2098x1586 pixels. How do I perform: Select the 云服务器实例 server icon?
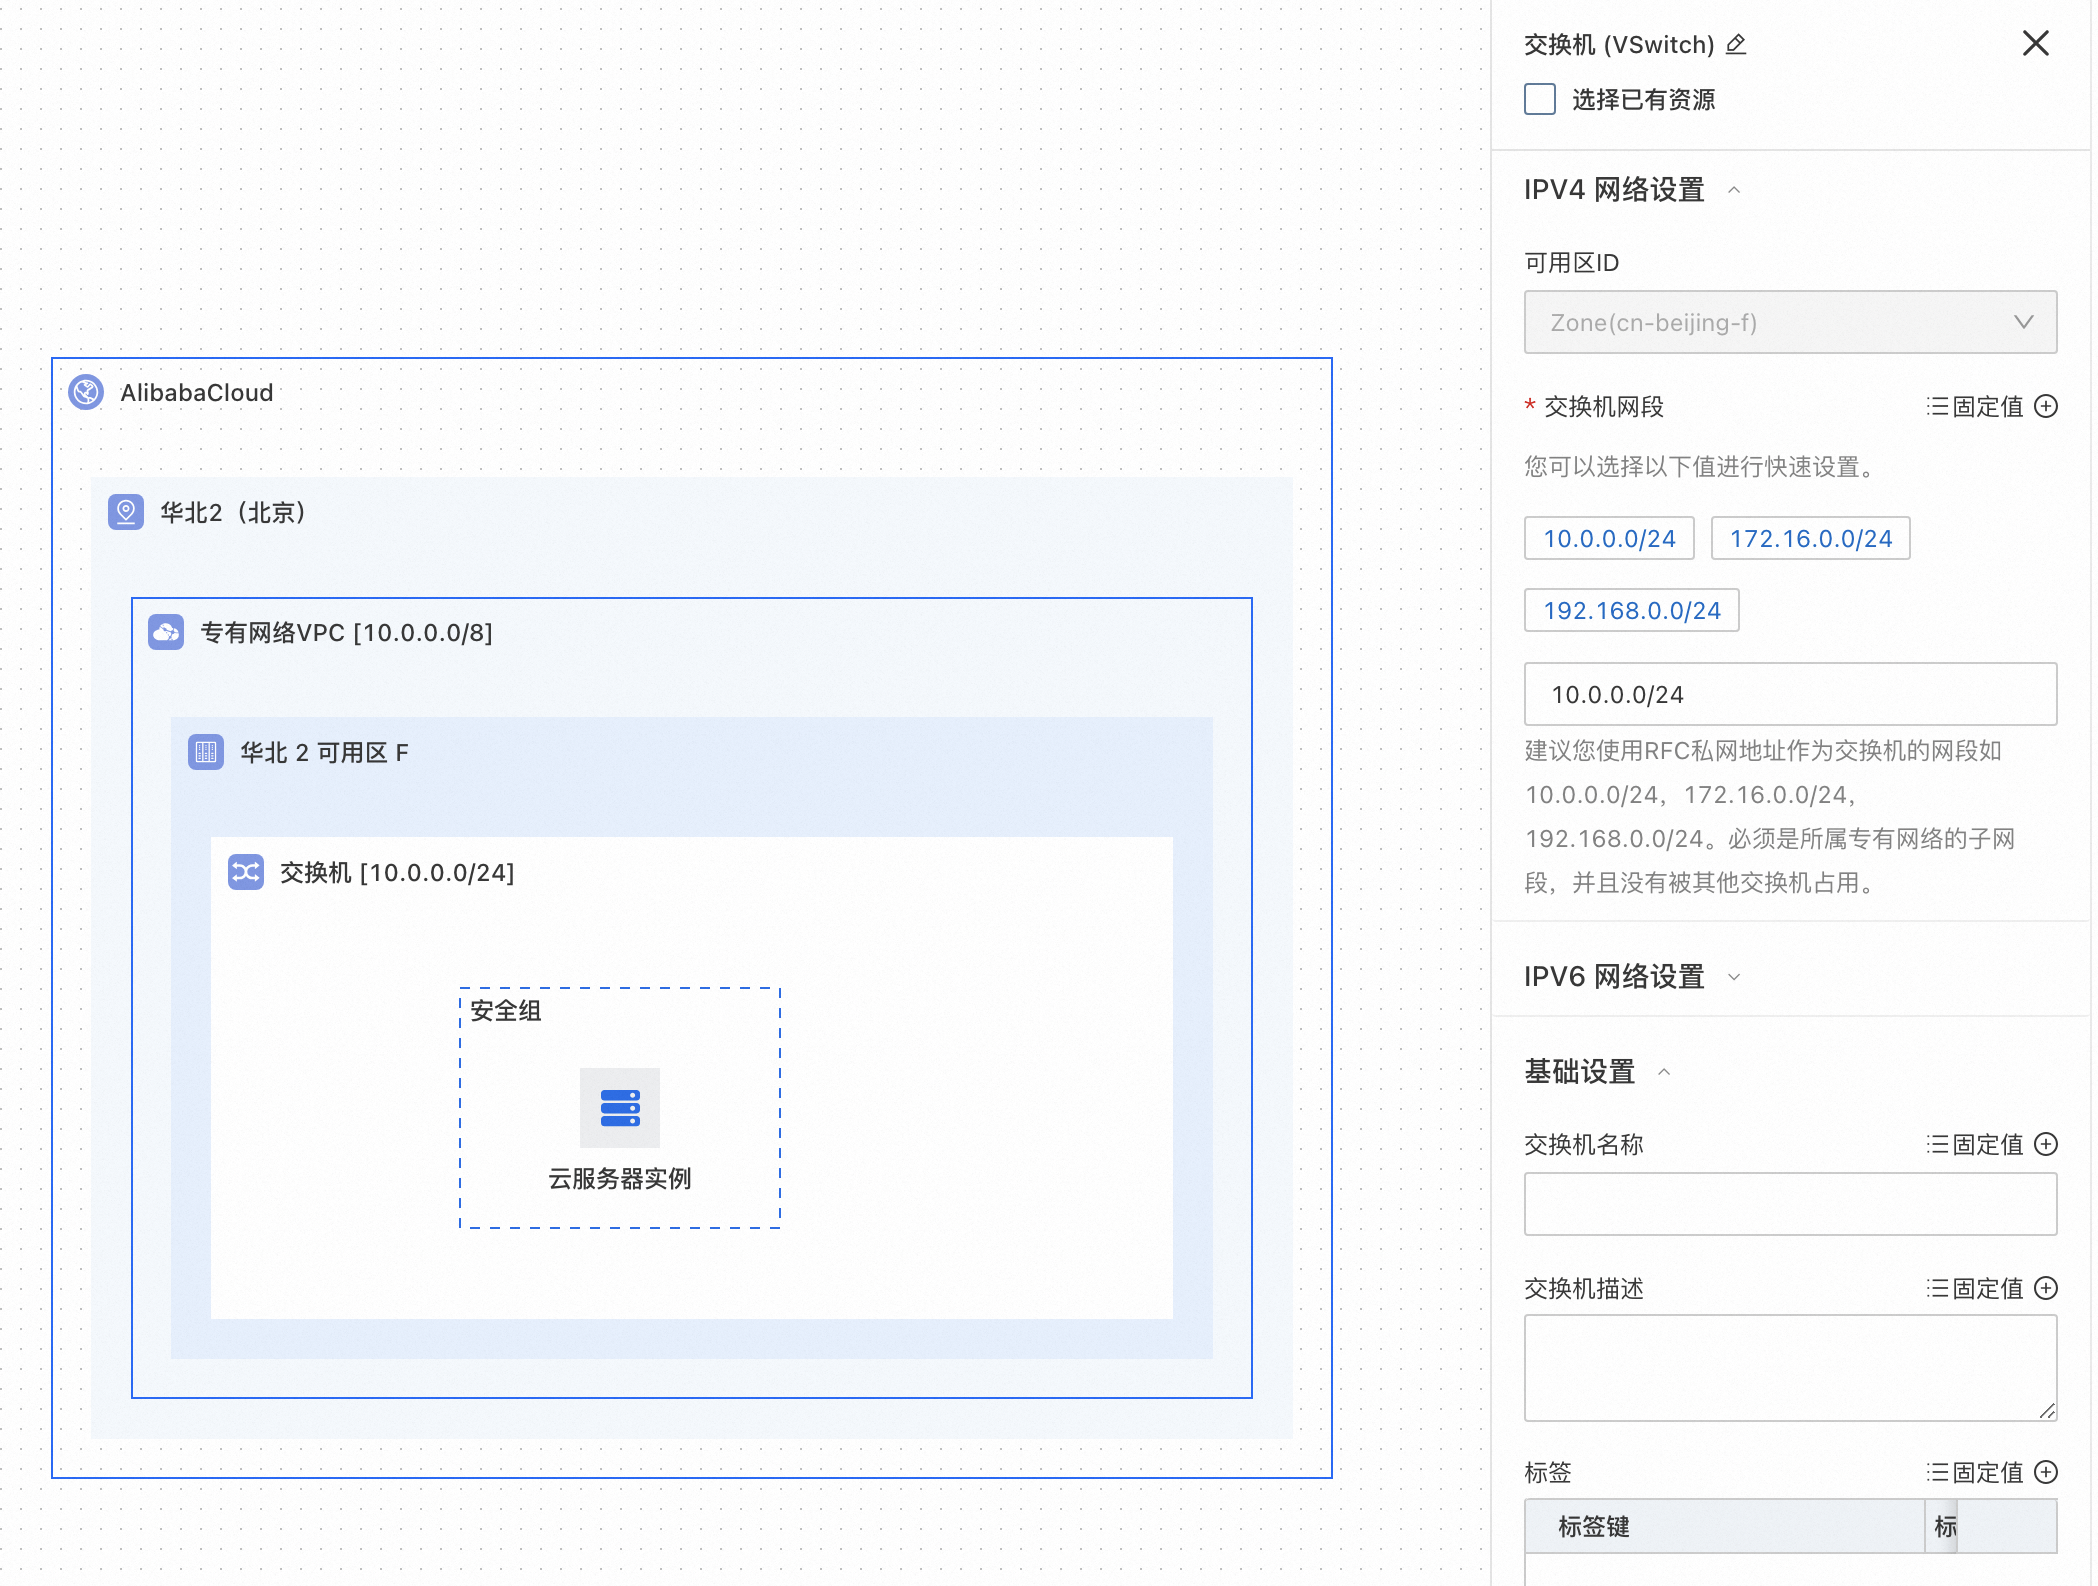coord(620,1108)
